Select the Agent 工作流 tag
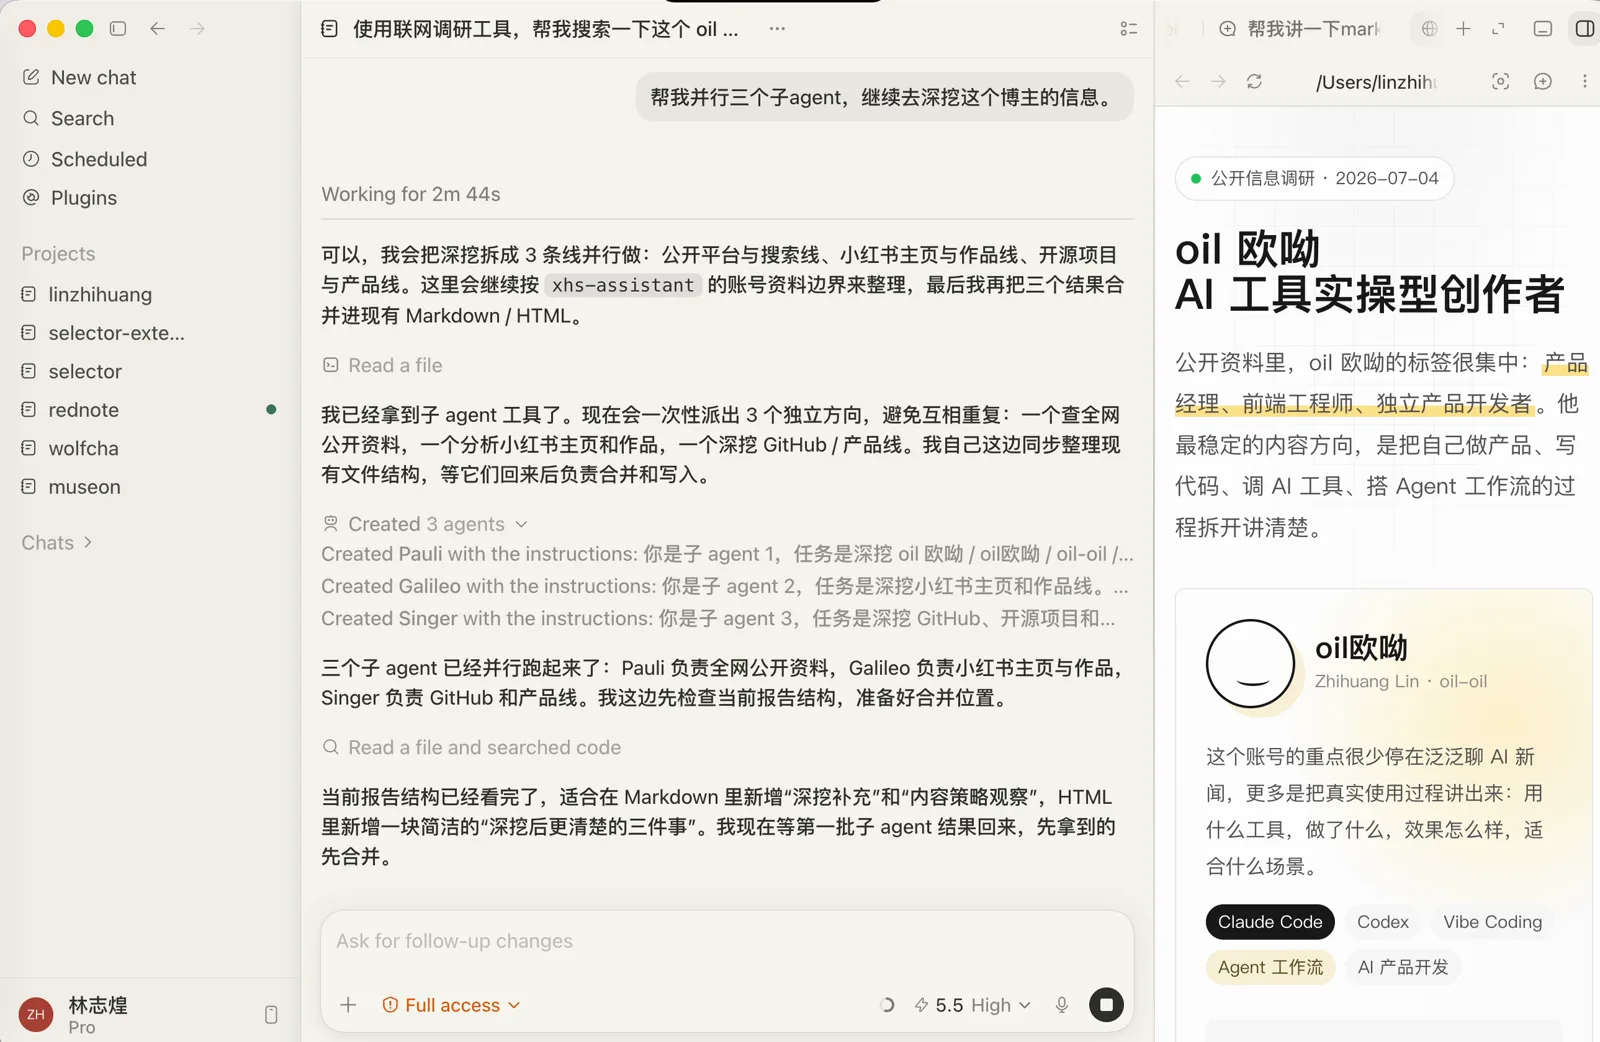The height and width of the screenshot is (1042, 1600). tap(1270, 967)
